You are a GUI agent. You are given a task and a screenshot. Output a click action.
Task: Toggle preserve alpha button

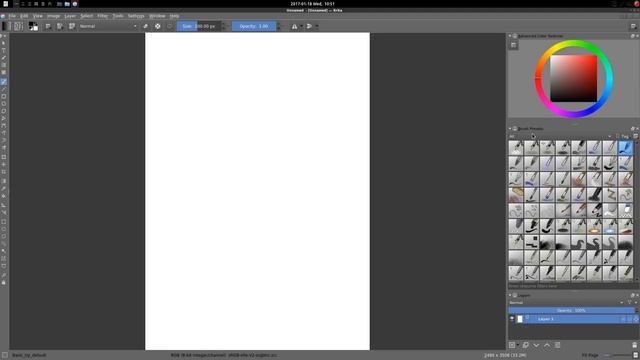point(158,26)
